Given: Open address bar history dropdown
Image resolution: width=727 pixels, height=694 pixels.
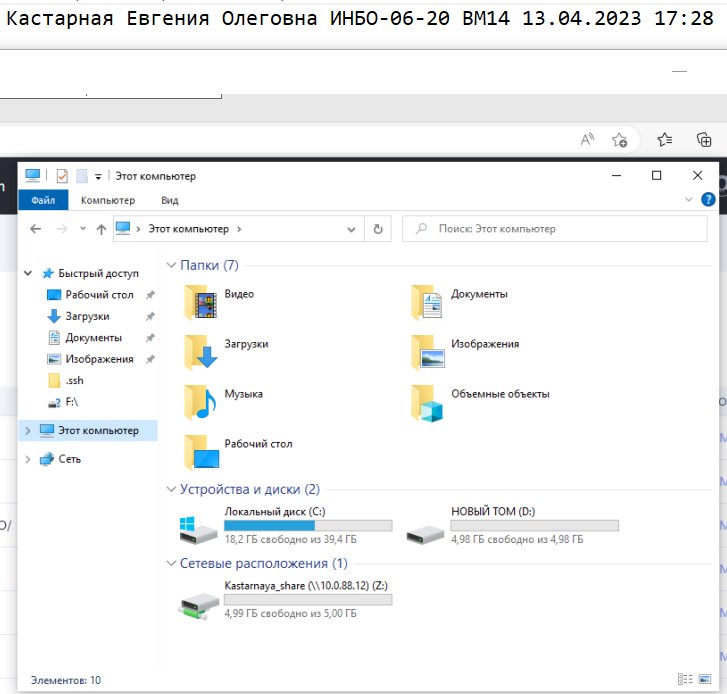Looking at the screenshot, I should point(351,229).
